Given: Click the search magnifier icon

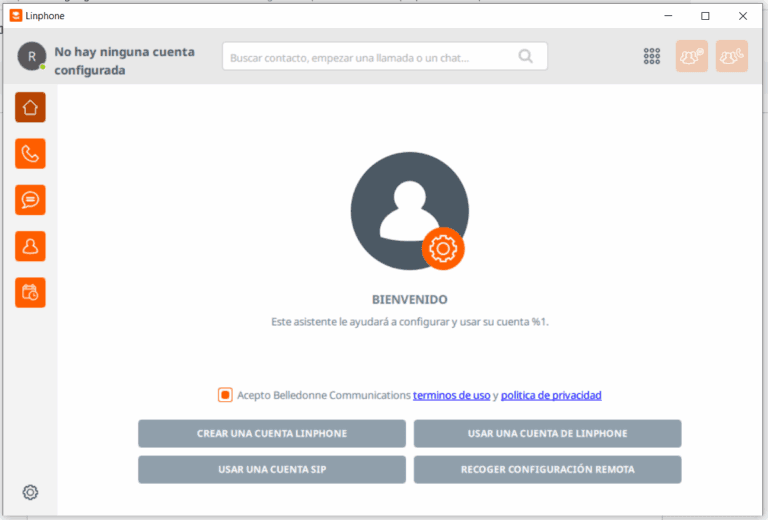Looking at the screenshot, I should click(526, 56).
